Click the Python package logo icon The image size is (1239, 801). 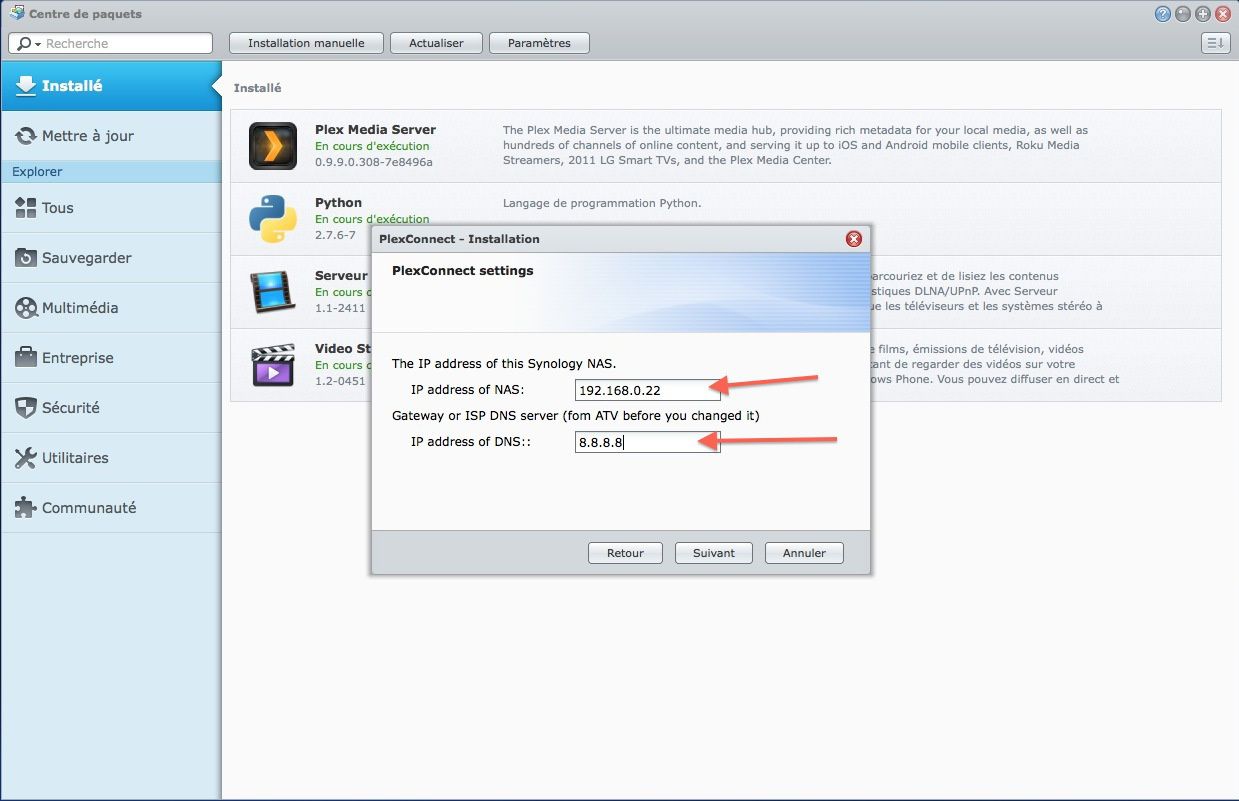point(273,219)
